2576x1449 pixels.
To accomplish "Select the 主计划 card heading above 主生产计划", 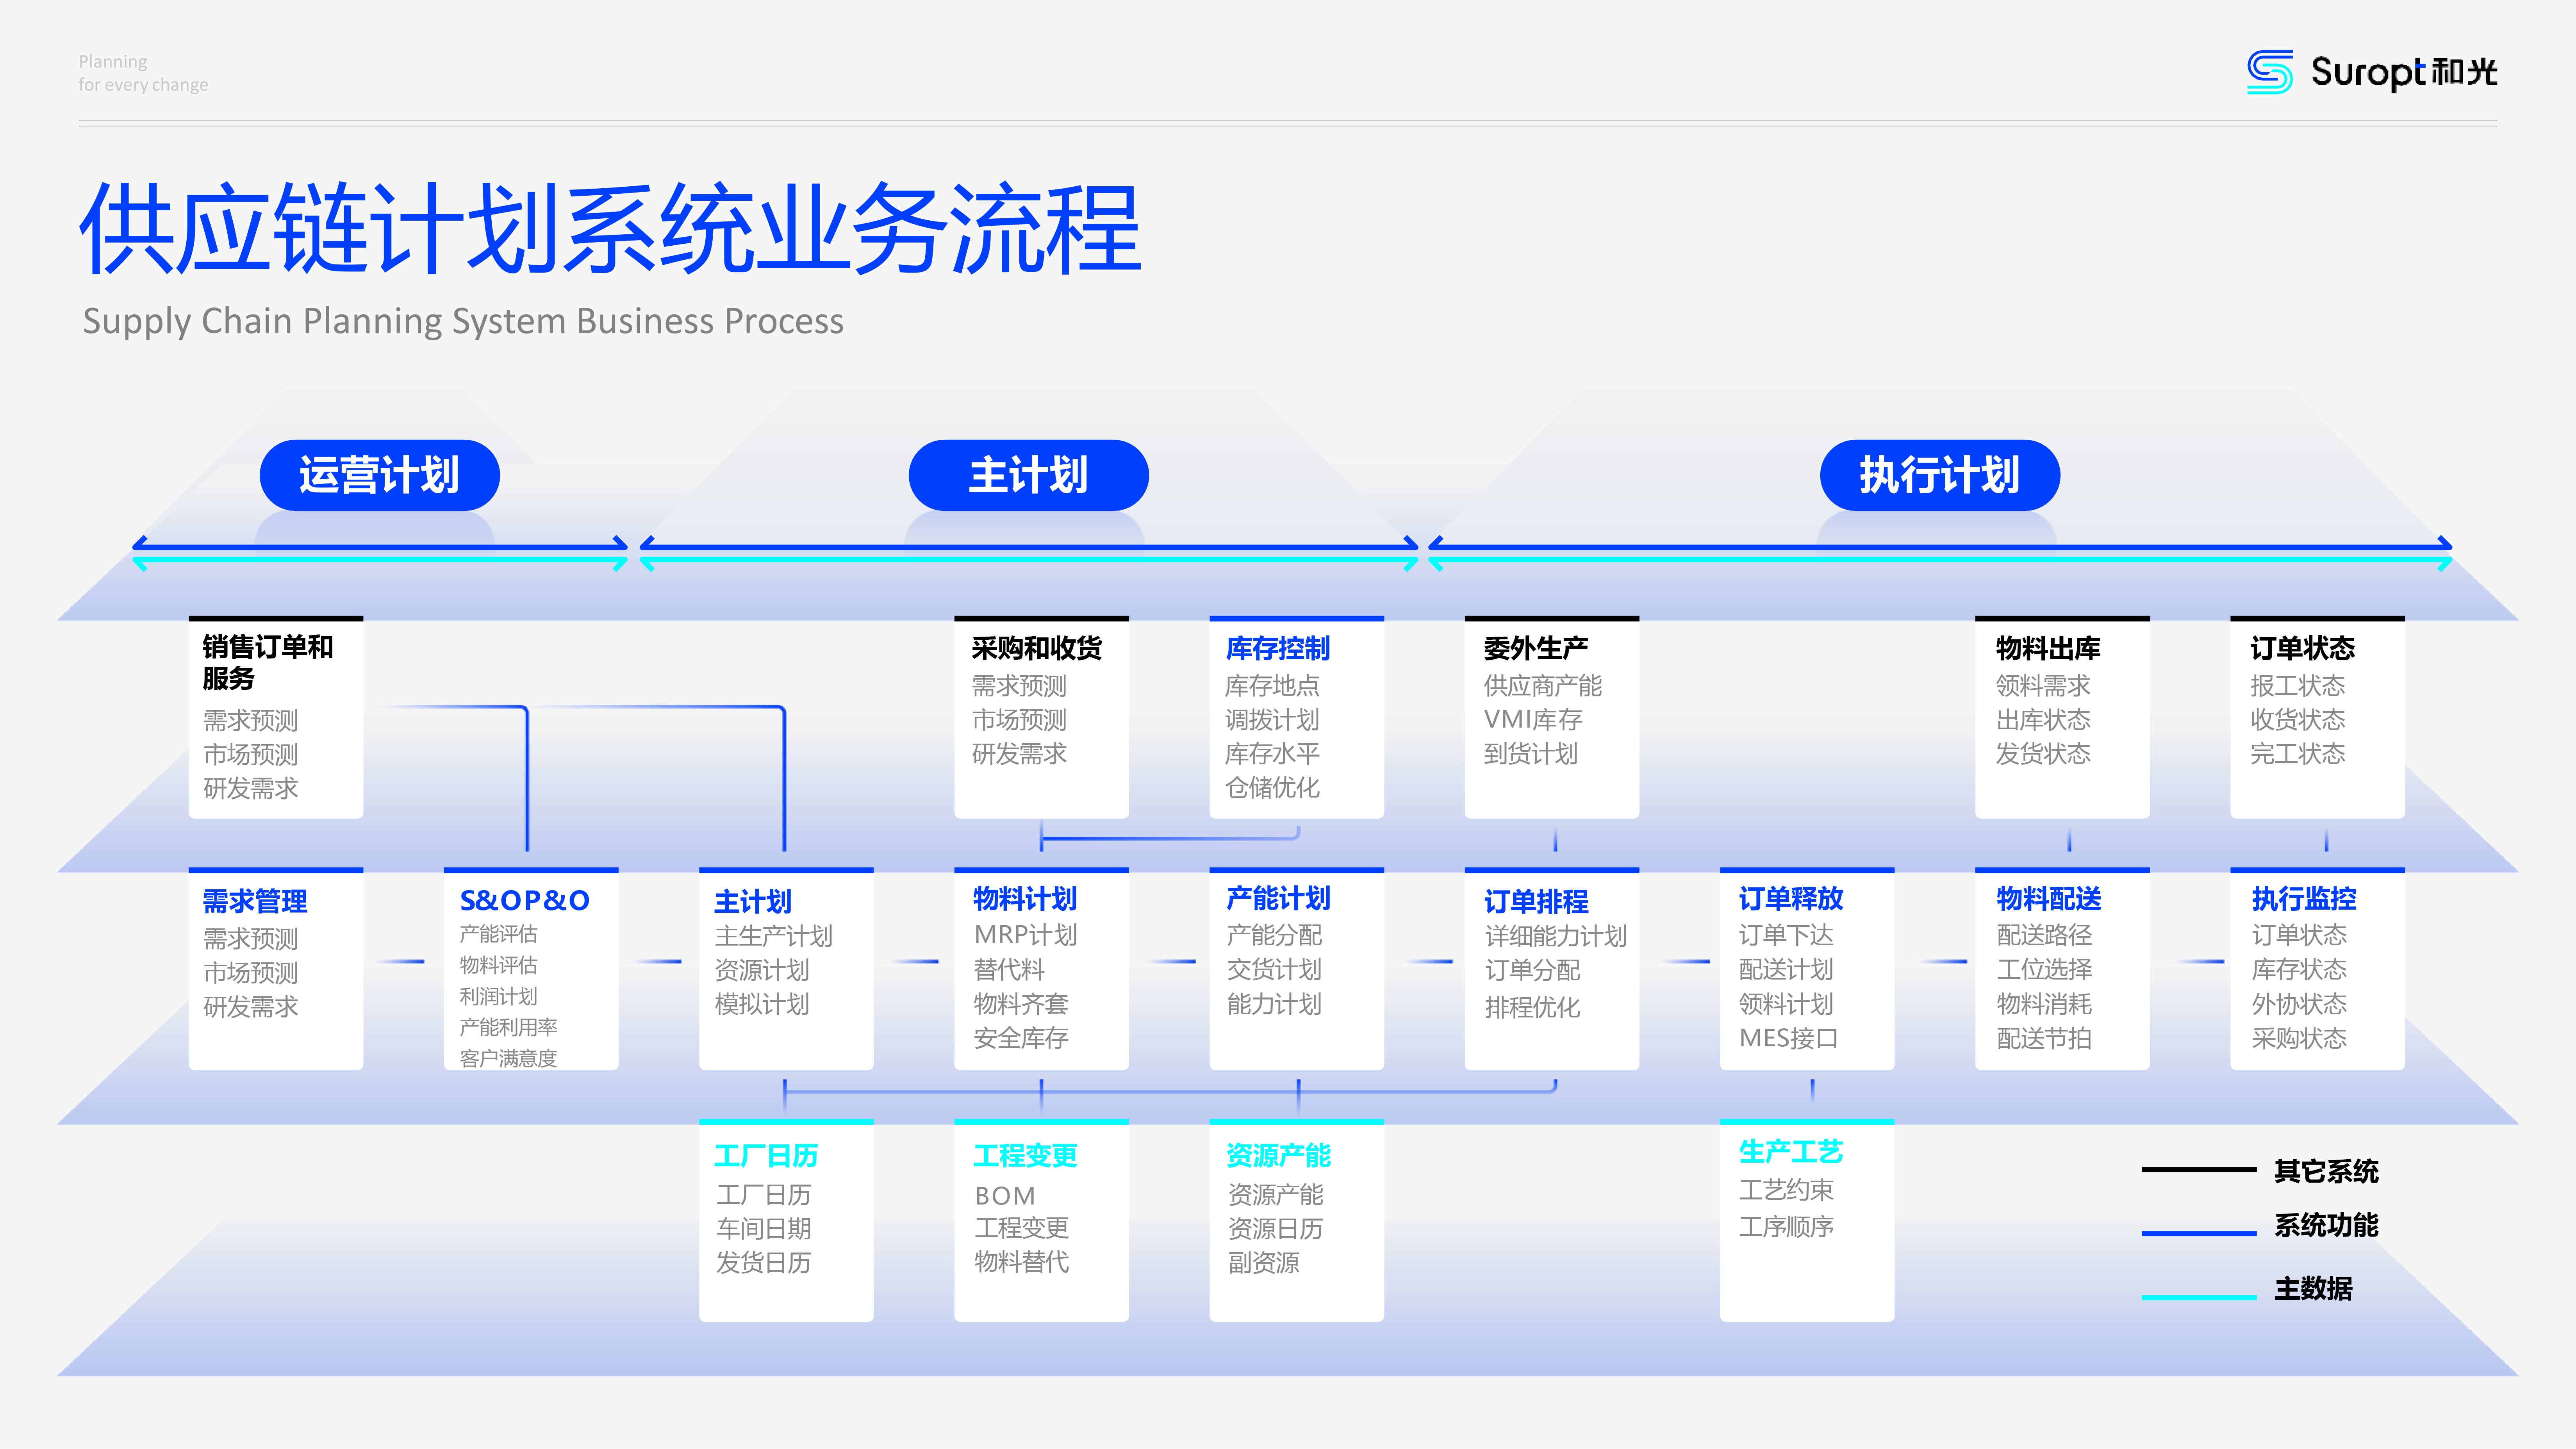I will pos(752,901).
